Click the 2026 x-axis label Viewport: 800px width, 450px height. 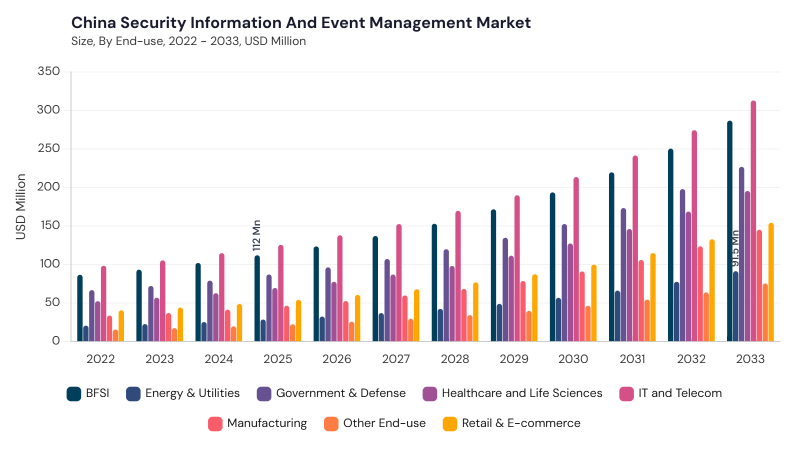click(337, 359)
